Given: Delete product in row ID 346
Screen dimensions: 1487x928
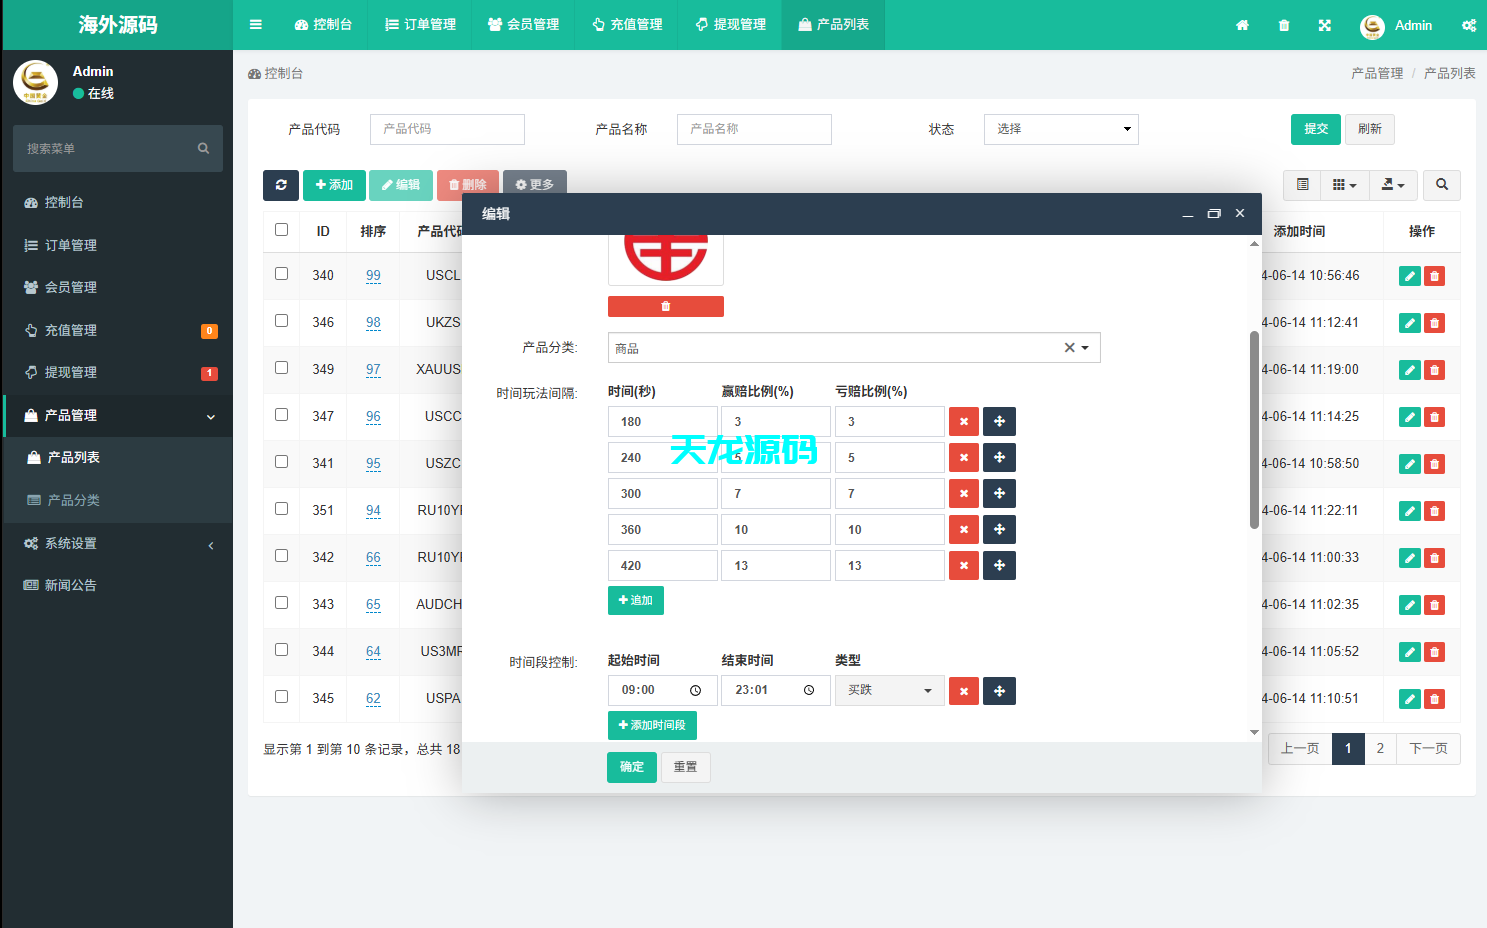Looking at the screenshot, I should pyautogui.click(x=1434, y=322).
